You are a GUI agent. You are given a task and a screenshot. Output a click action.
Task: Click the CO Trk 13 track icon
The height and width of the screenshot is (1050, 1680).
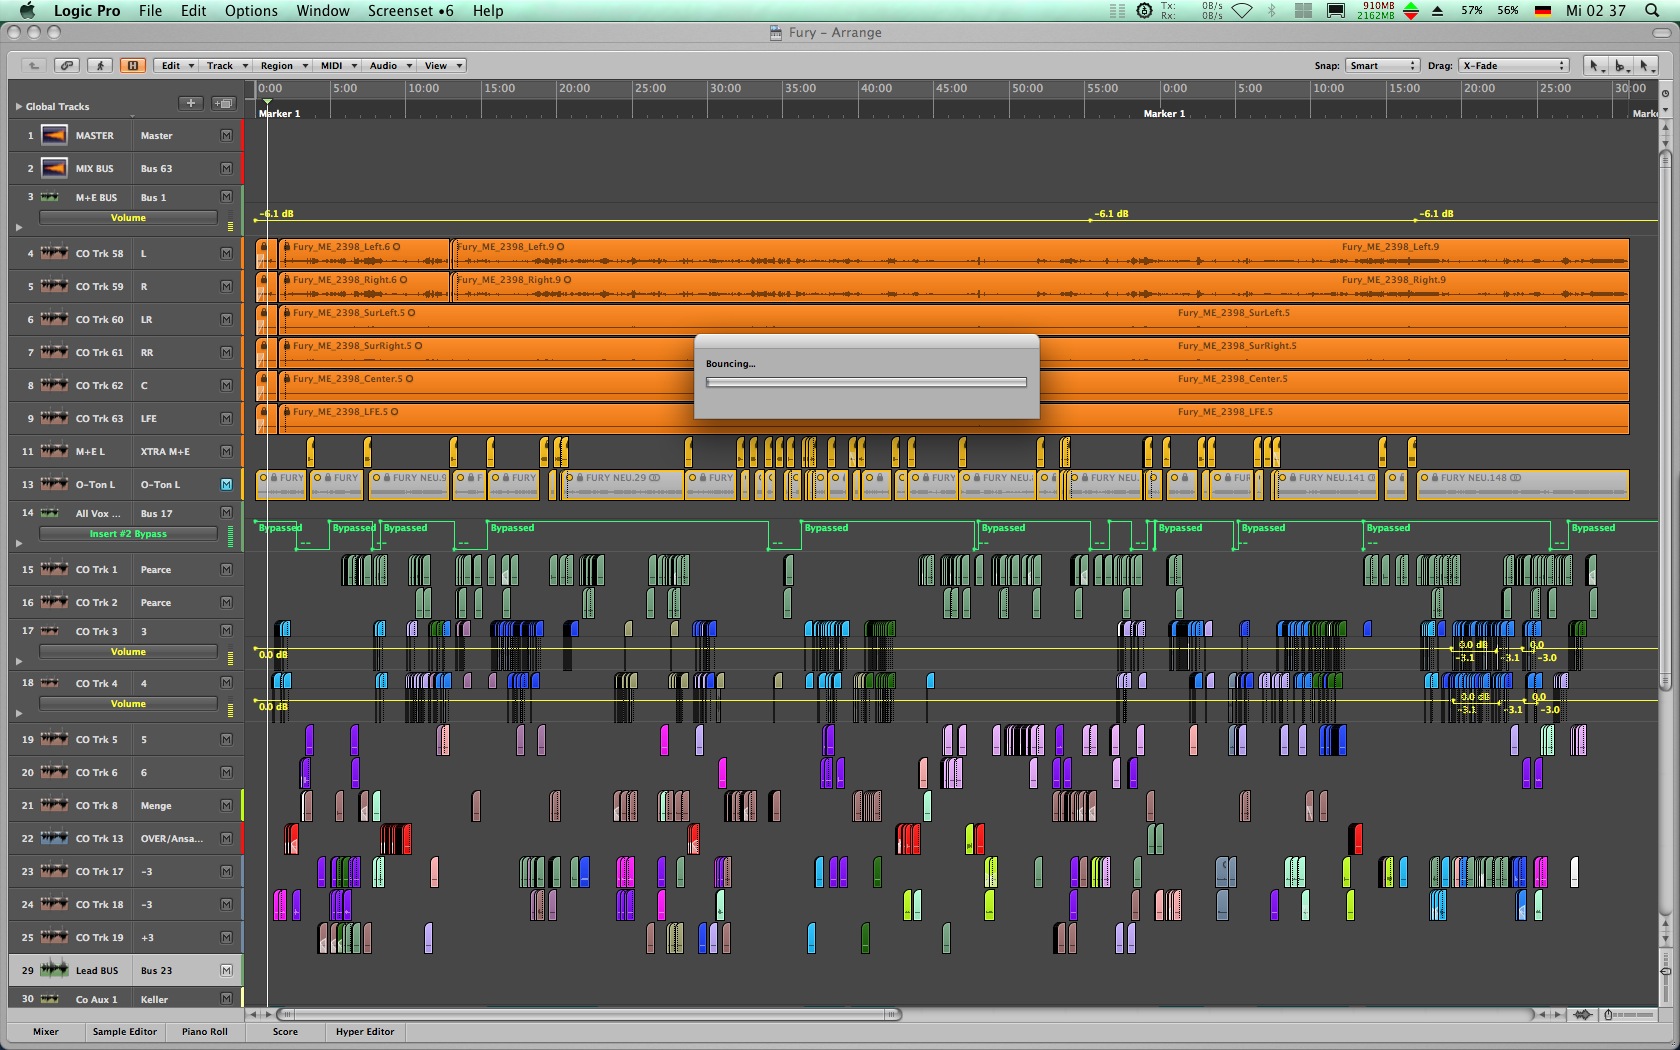[54, 838]
